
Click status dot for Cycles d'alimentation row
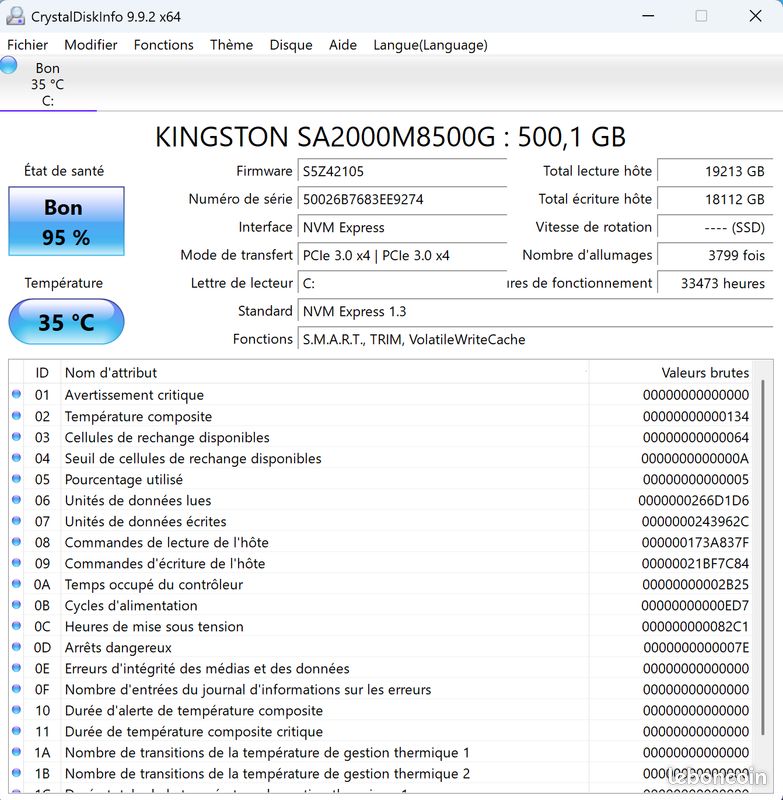[16, 605]
